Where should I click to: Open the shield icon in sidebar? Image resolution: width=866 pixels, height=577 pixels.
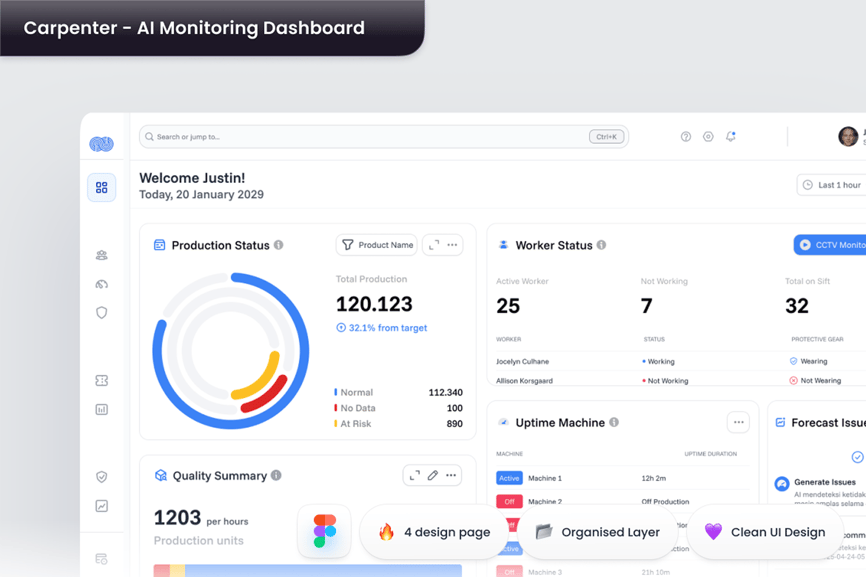click(101, 313)
